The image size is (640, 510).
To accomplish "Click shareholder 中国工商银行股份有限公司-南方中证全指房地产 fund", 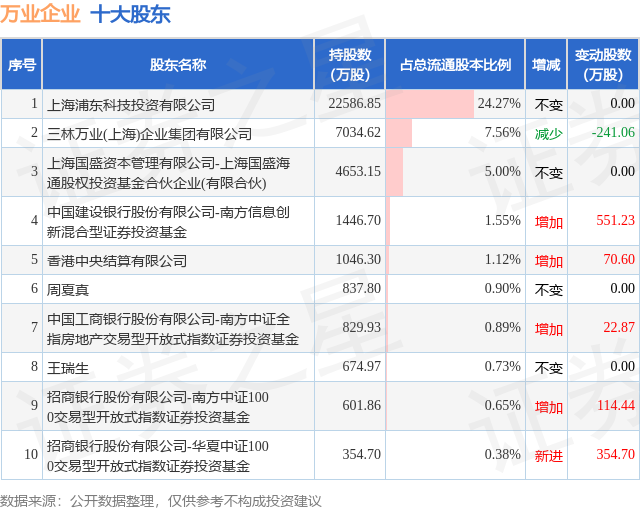I will 173,329.
